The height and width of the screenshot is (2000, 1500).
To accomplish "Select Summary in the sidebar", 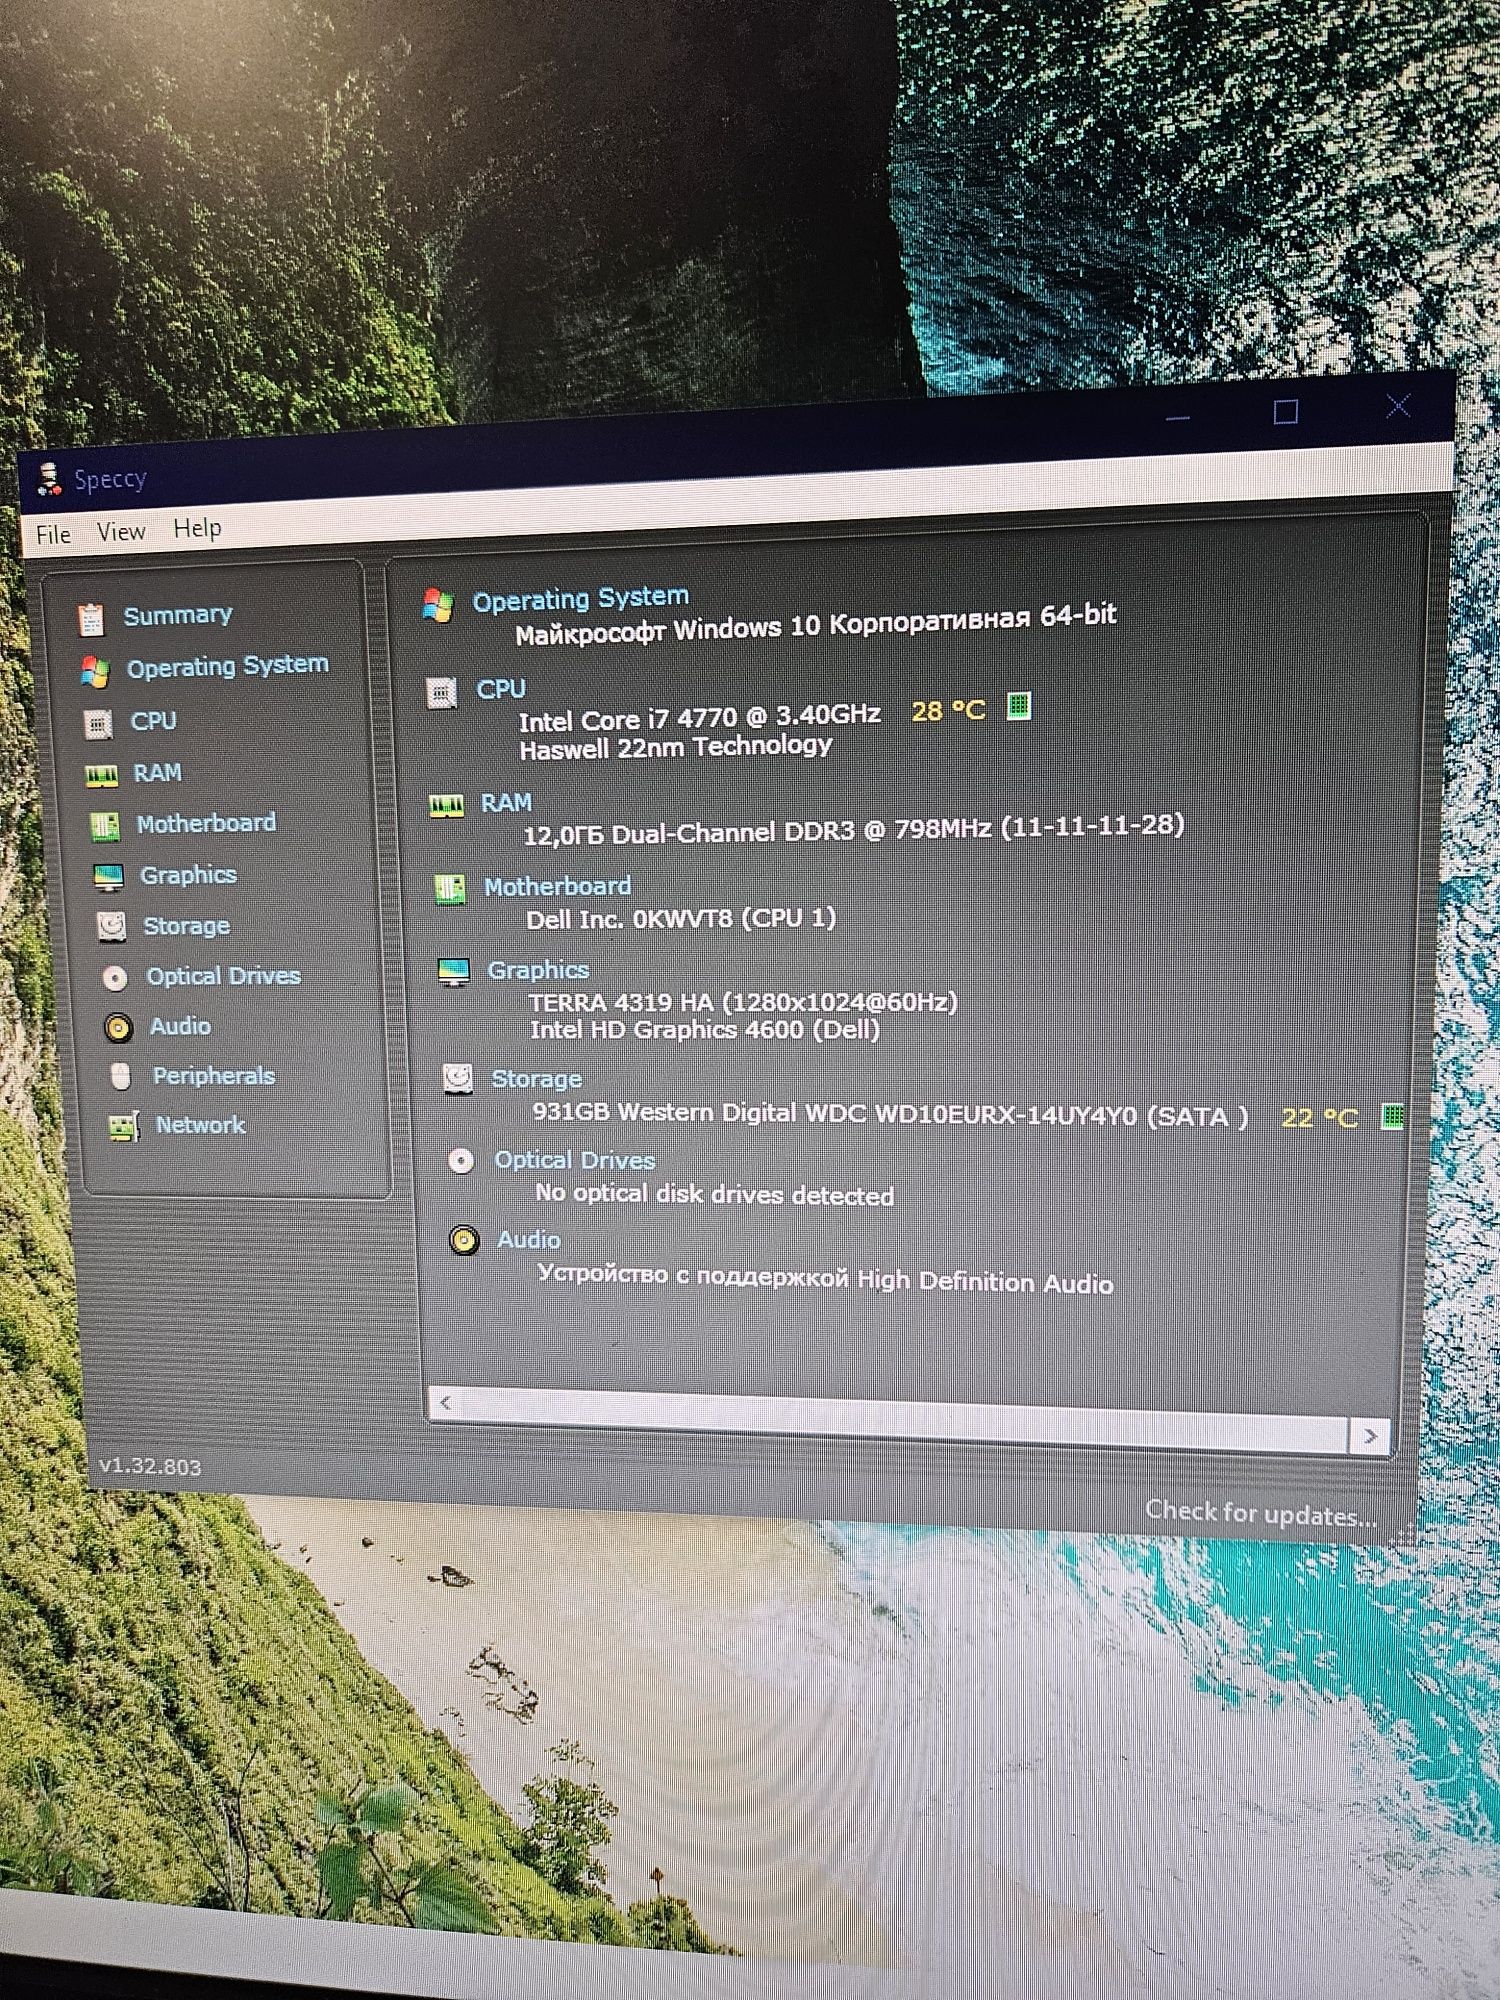I will pyautogui.click(x=178, y=615).
